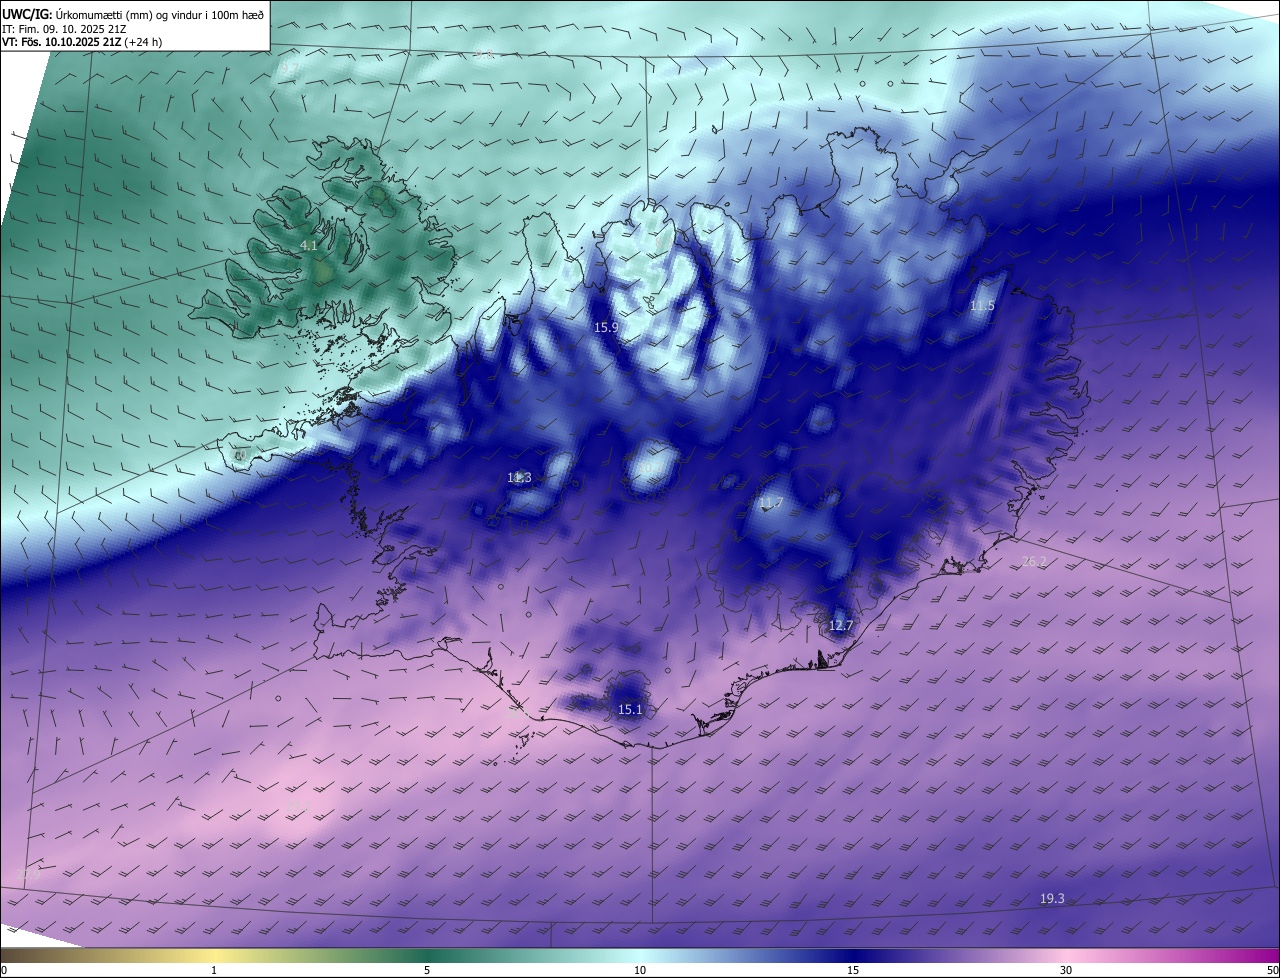
Task: Click the 12.7 value label on the map
Action: (841, 626)
